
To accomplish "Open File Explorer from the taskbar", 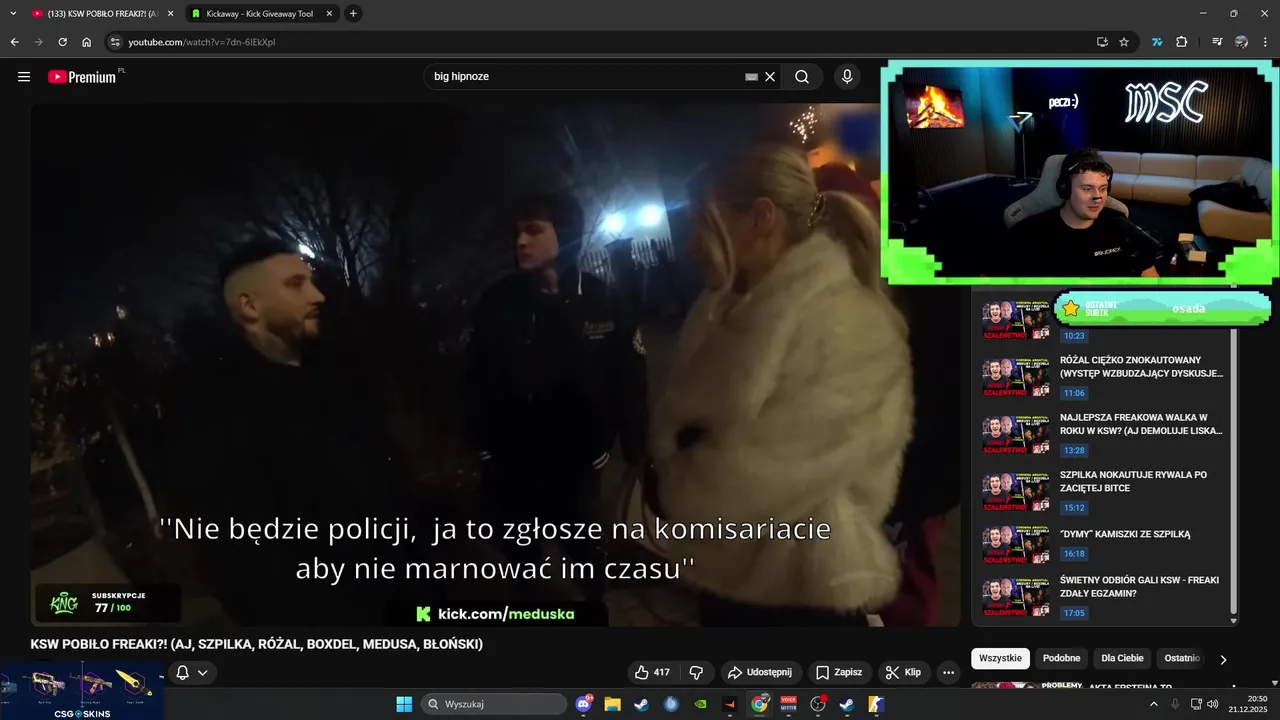I will [x=612, y=704].
